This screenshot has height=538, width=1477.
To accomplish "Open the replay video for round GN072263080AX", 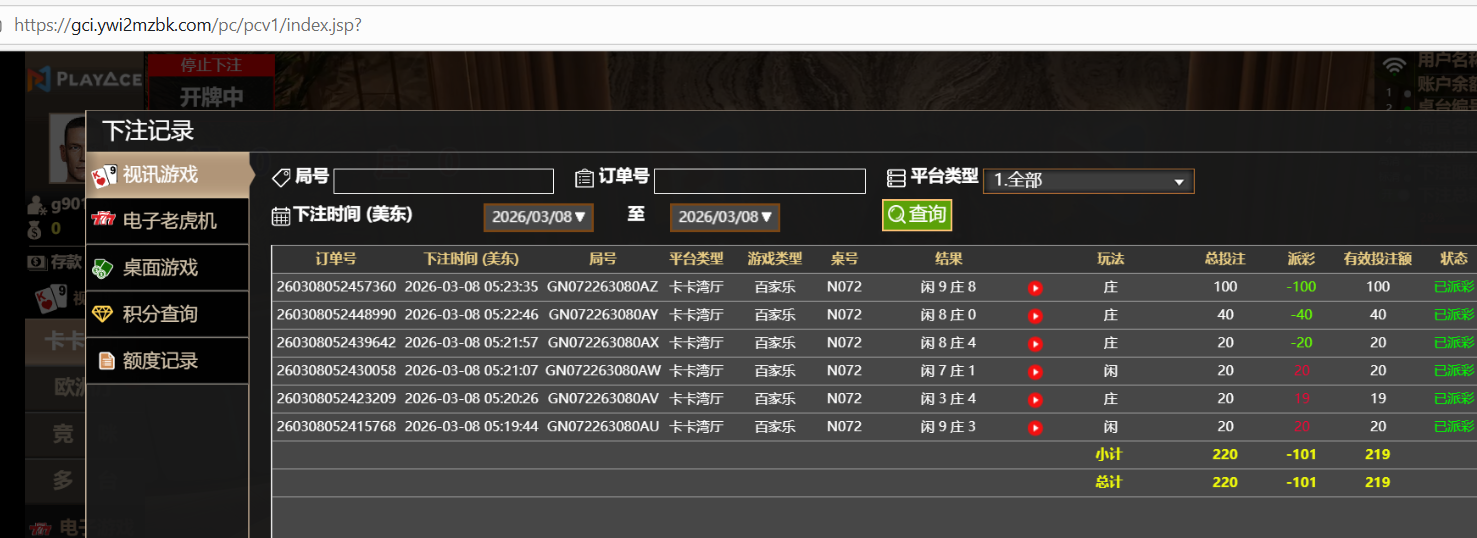I will tap(1035, 344).
